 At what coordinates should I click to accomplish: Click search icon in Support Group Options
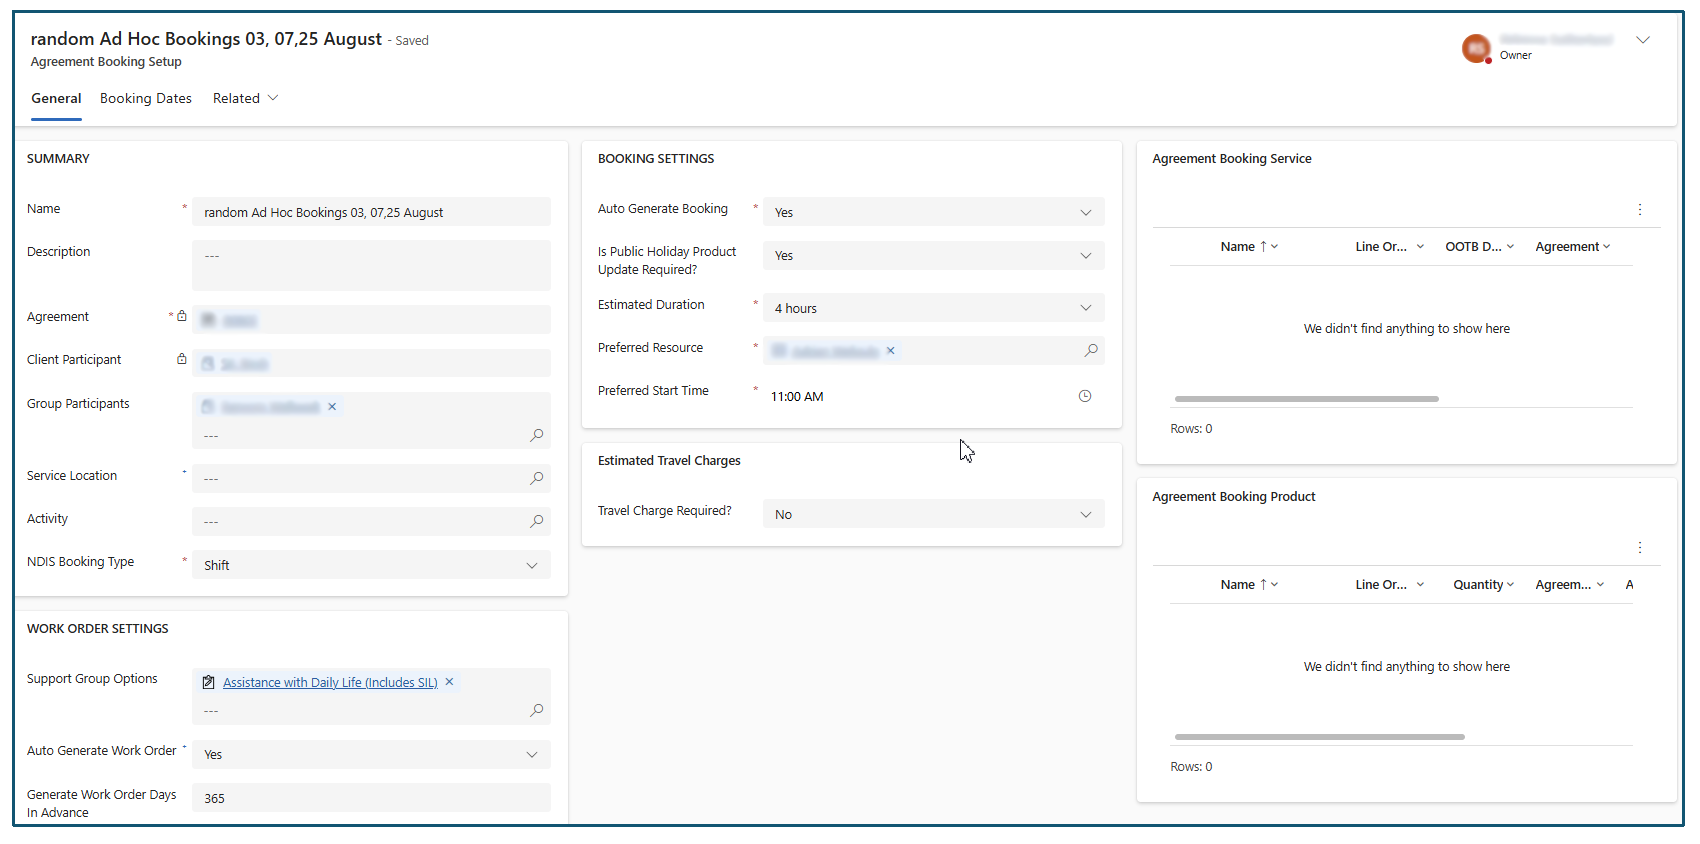537,711
